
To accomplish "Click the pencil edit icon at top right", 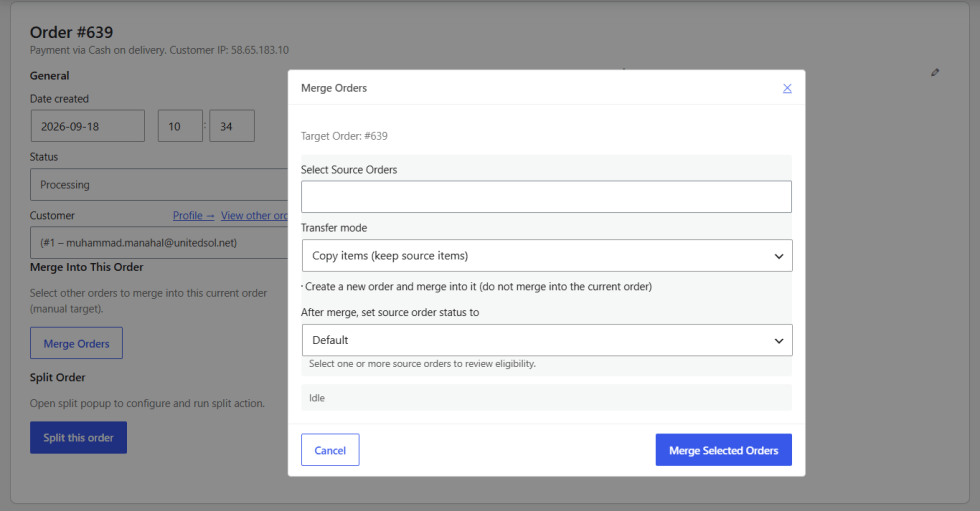I will [x=935, y=72].
